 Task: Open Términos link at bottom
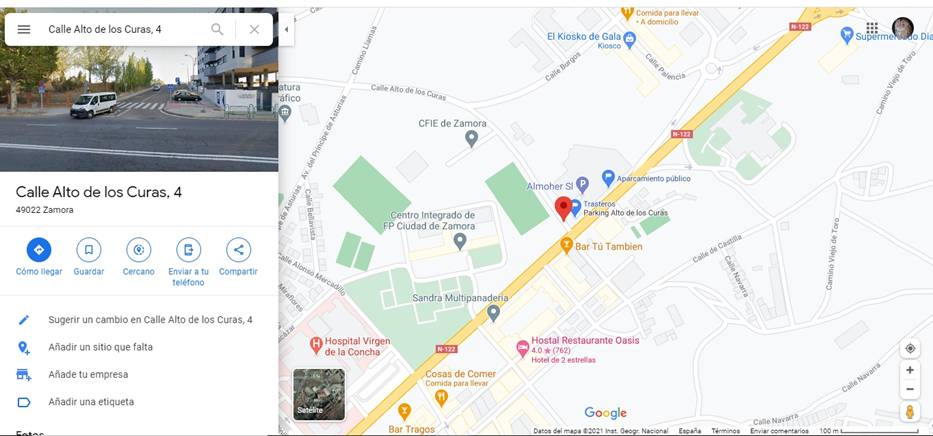click(725, 431)
